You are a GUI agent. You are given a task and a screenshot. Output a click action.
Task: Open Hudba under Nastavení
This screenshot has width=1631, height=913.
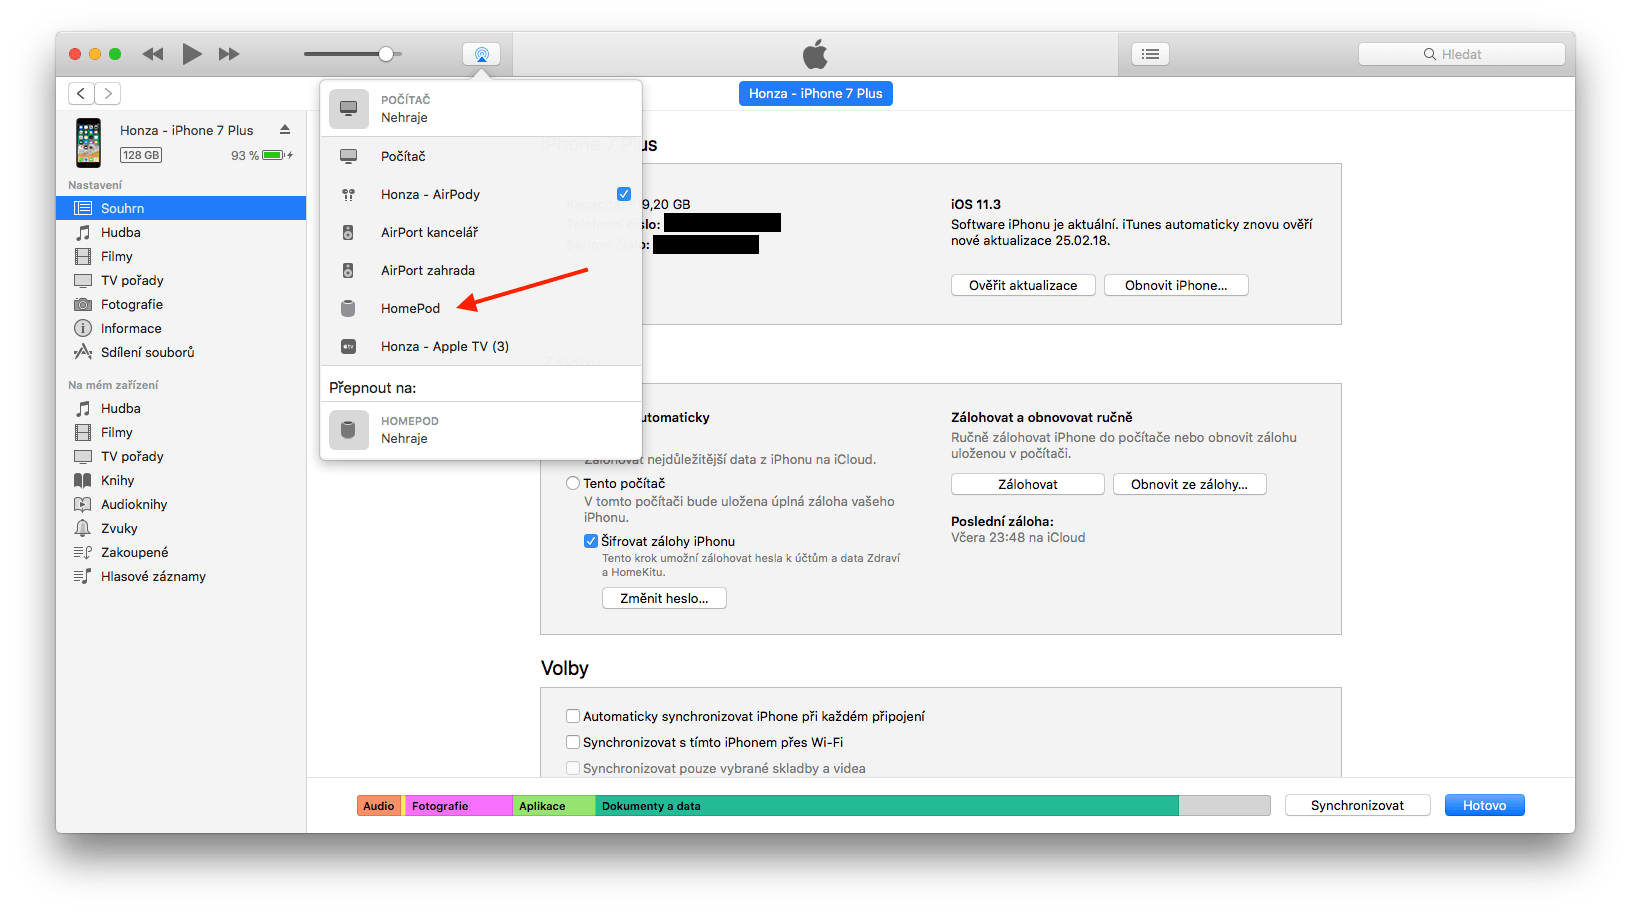[x=181, y=232]
